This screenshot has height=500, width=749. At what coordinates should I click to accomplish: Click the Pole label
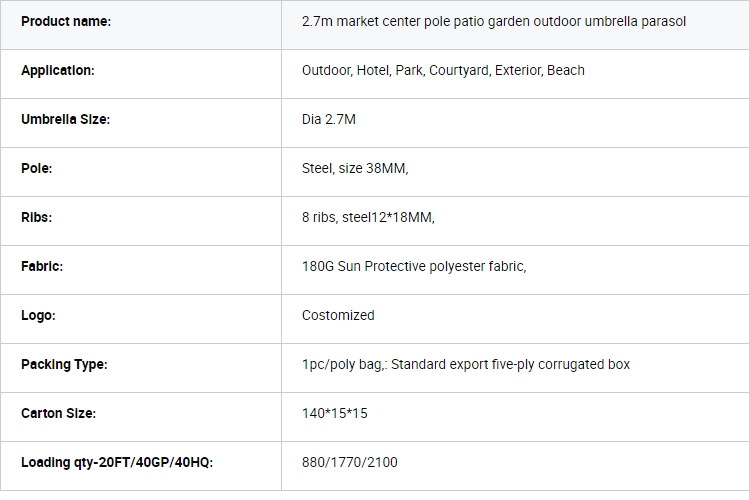[x=36, y=169]
